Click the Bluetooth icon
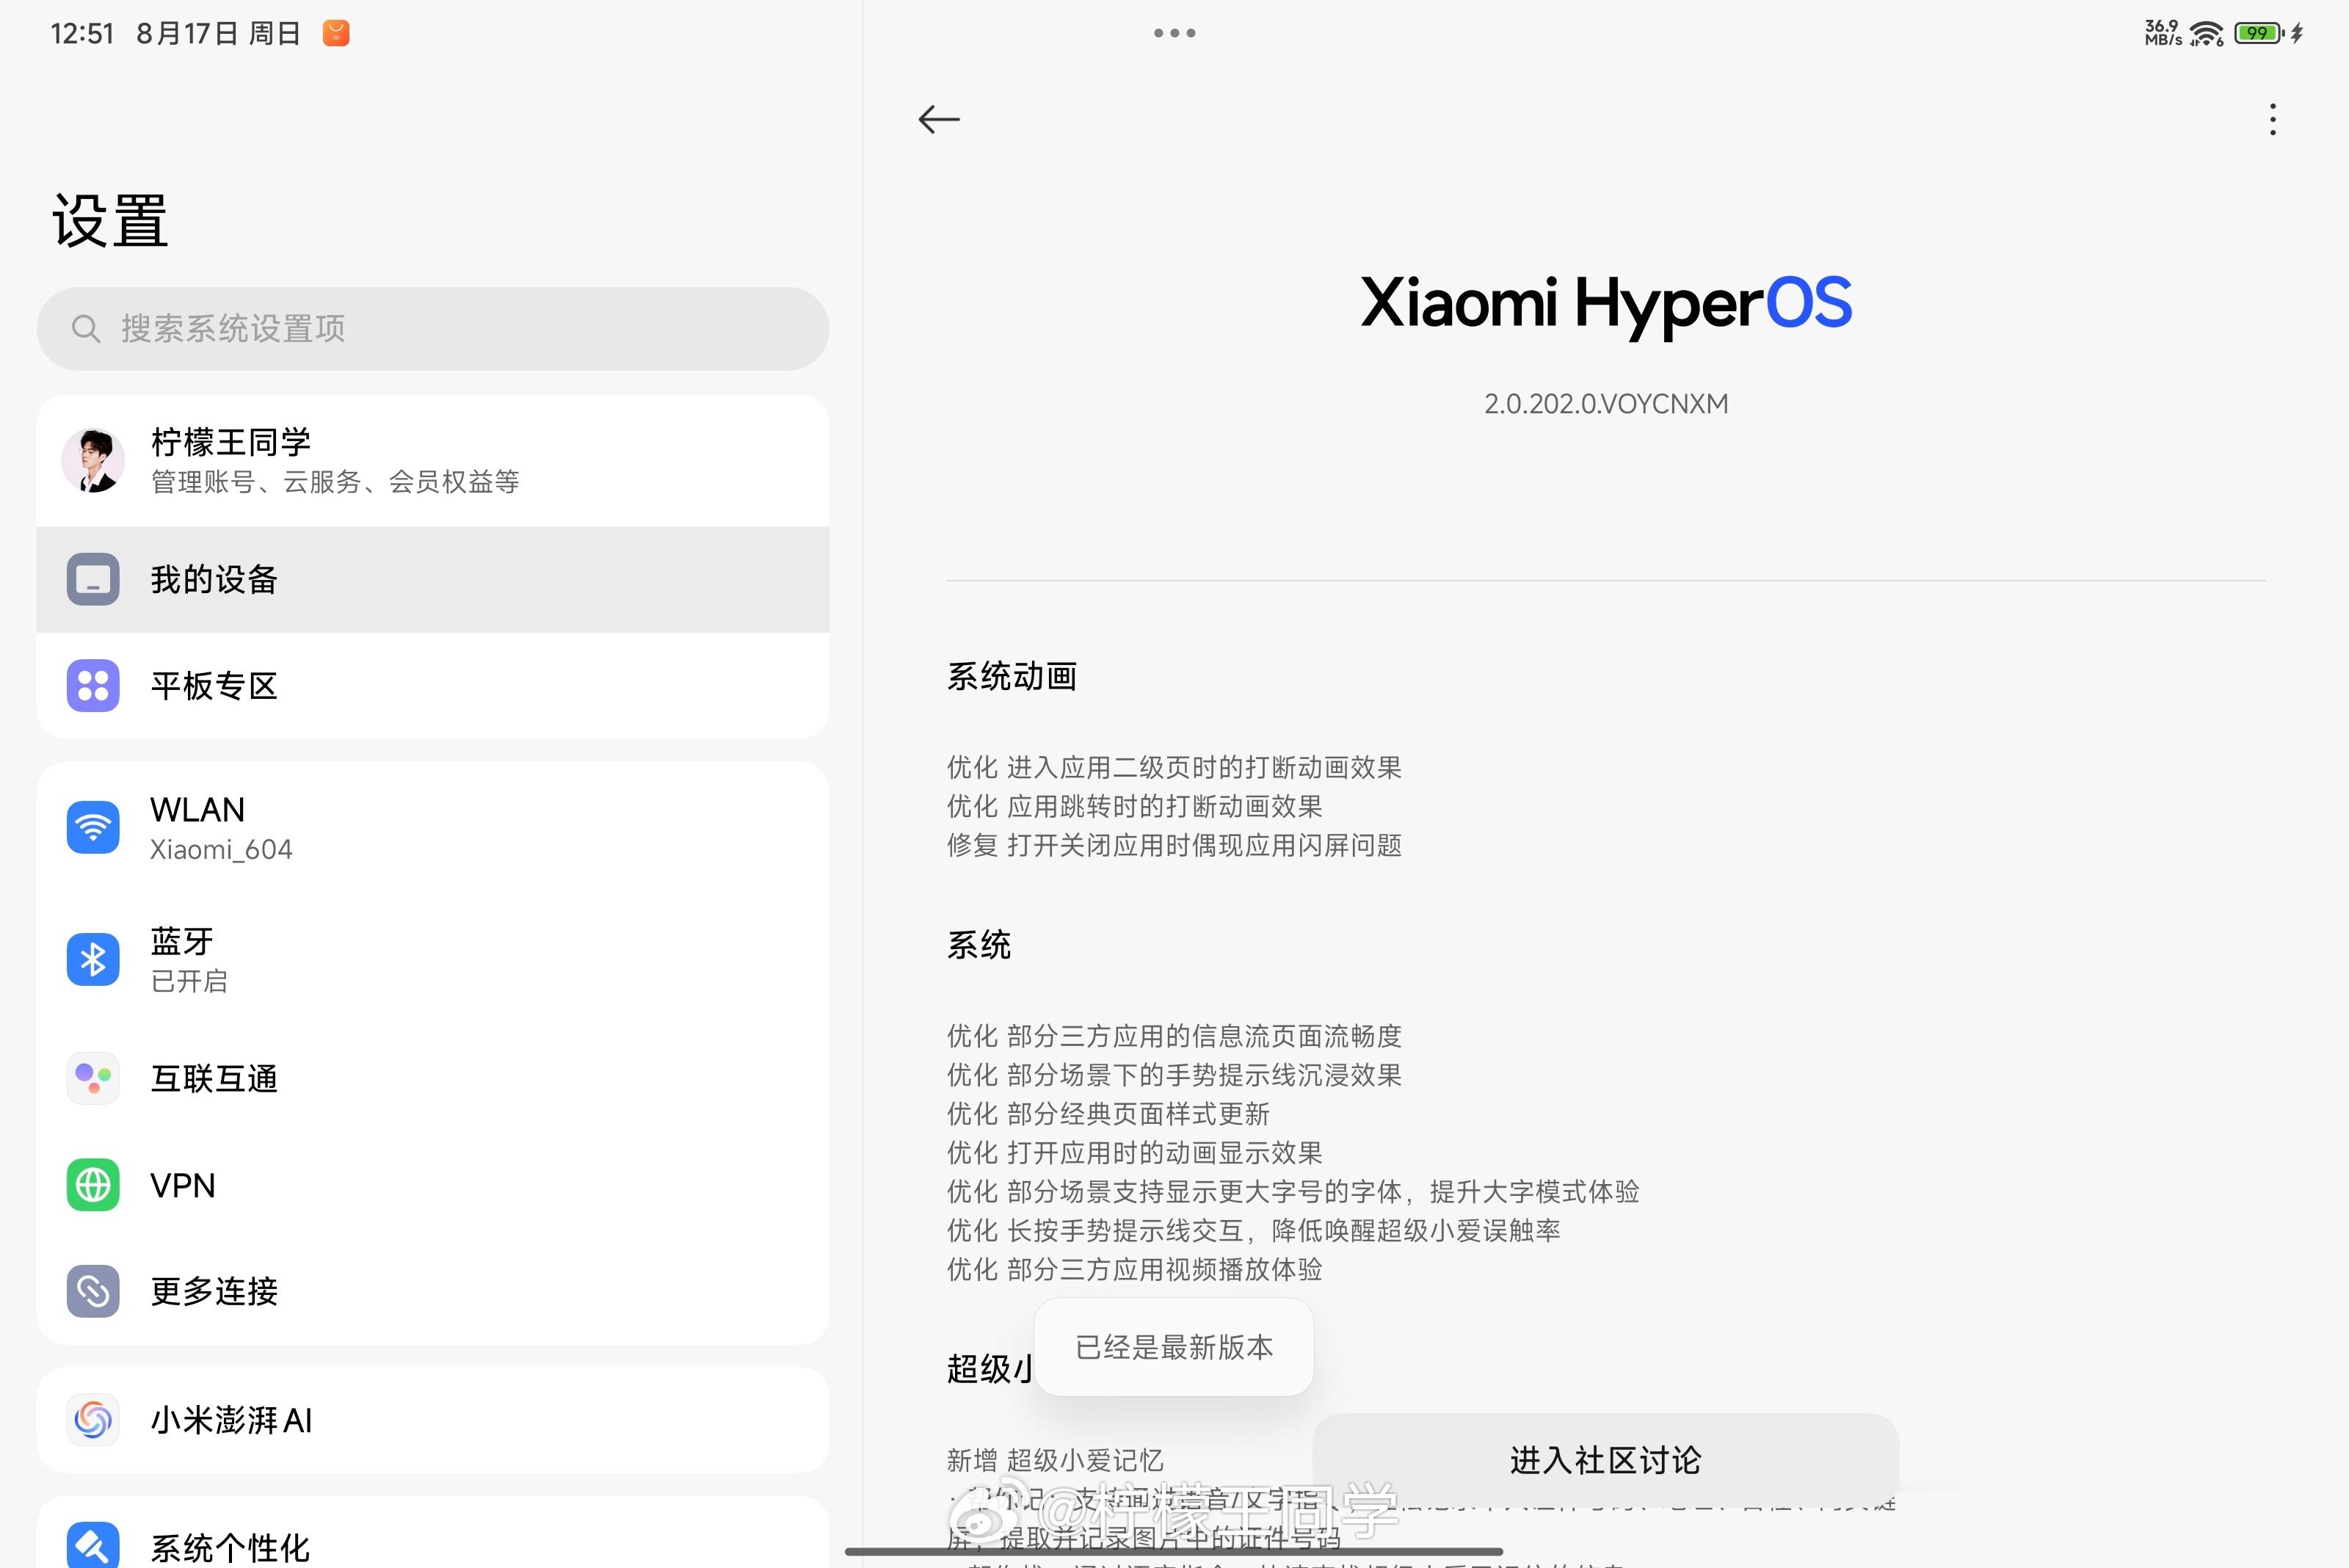This screenshot has height=1568, width=2349. click(x=93, y=959)
